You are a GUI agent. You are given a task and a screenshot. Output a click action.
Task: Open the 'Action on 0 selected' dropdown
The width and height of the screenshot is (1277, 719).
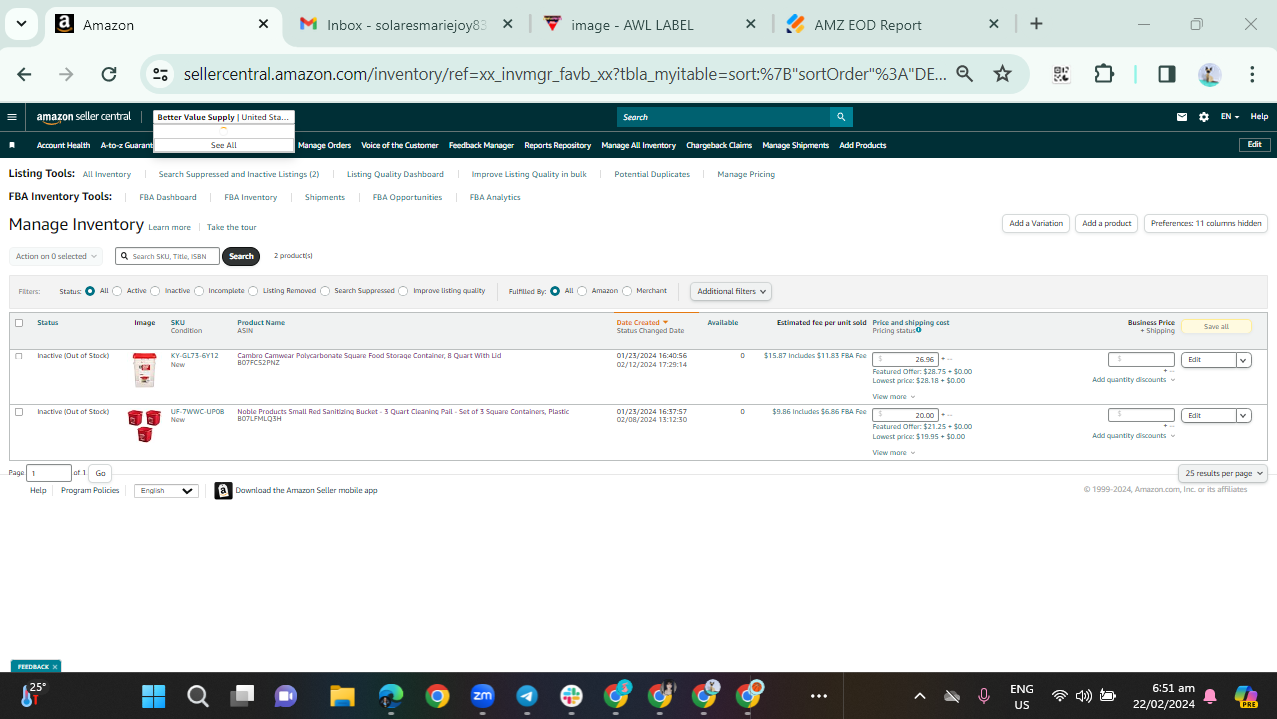(56, 257)
